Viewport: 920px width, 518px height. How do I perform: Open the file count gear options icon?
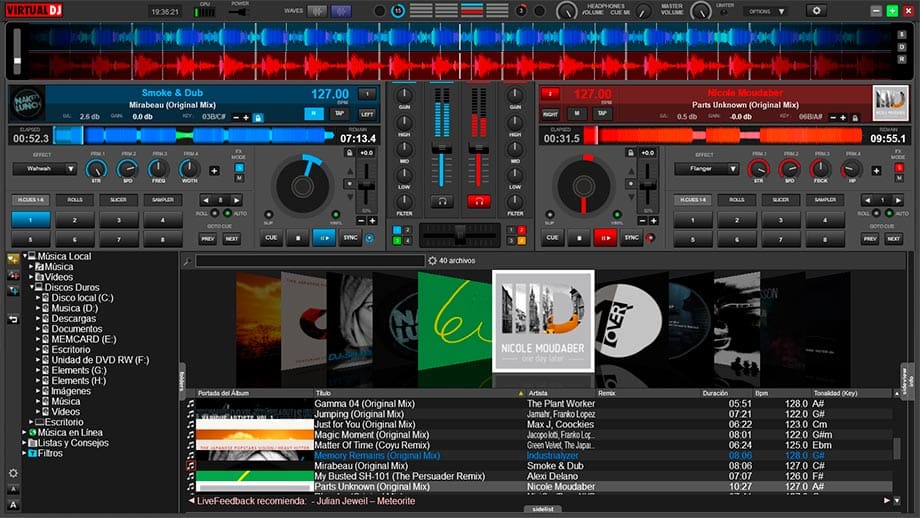[432, 260]
